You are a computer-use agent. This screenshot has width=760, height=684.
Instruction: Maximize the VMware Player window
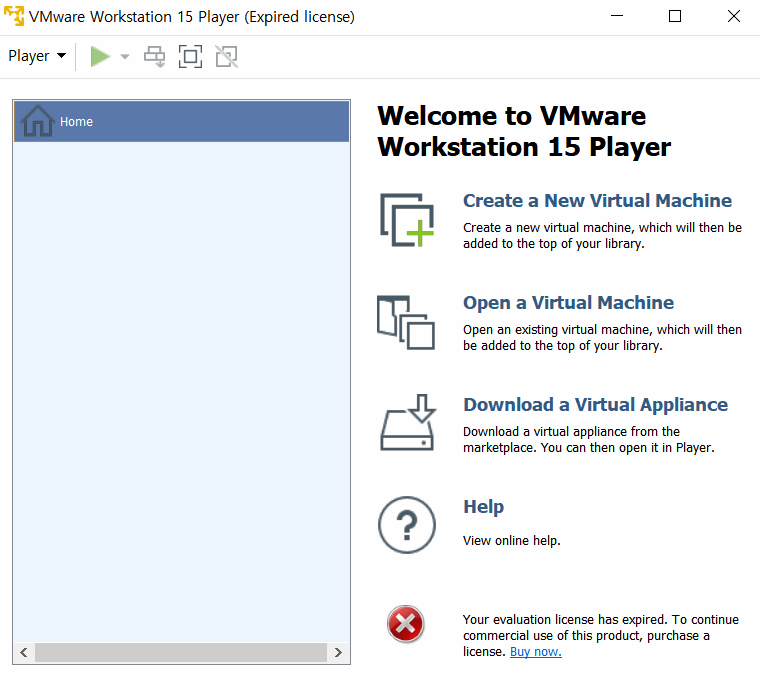(x=675, y=16)
